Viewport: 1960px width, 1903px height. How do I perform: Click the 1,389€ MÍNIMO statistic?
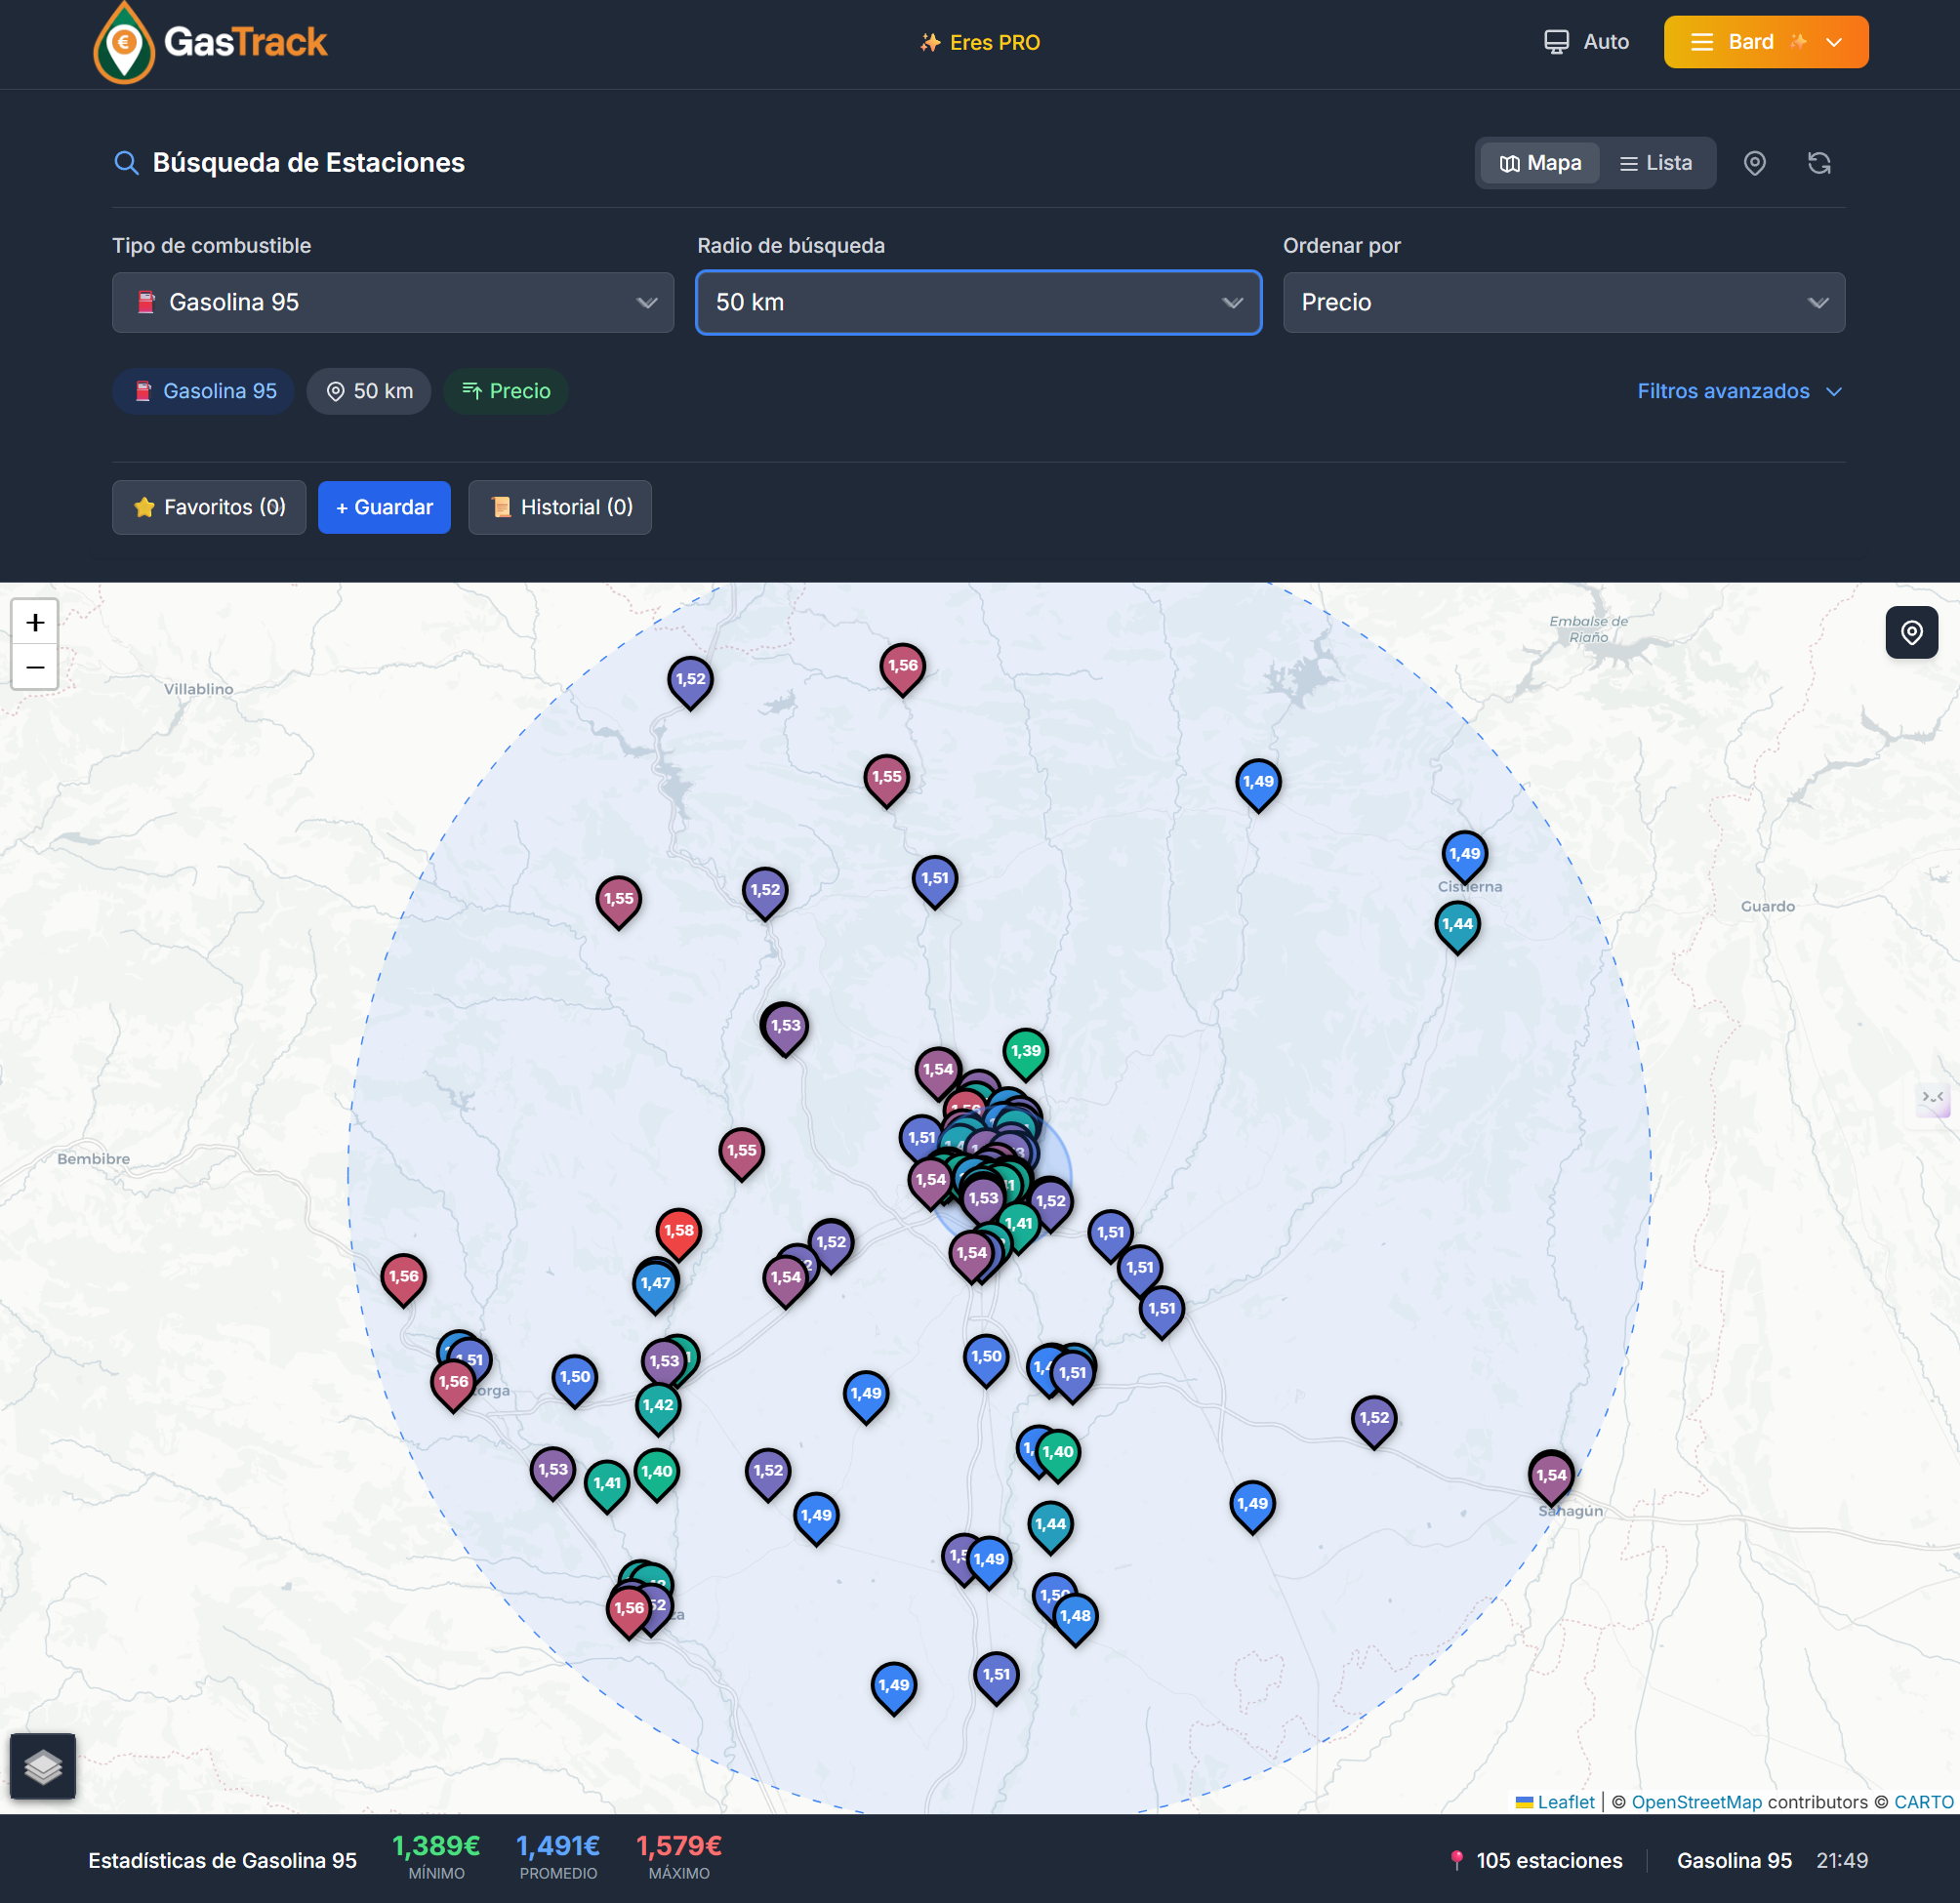click(436, 1857)
